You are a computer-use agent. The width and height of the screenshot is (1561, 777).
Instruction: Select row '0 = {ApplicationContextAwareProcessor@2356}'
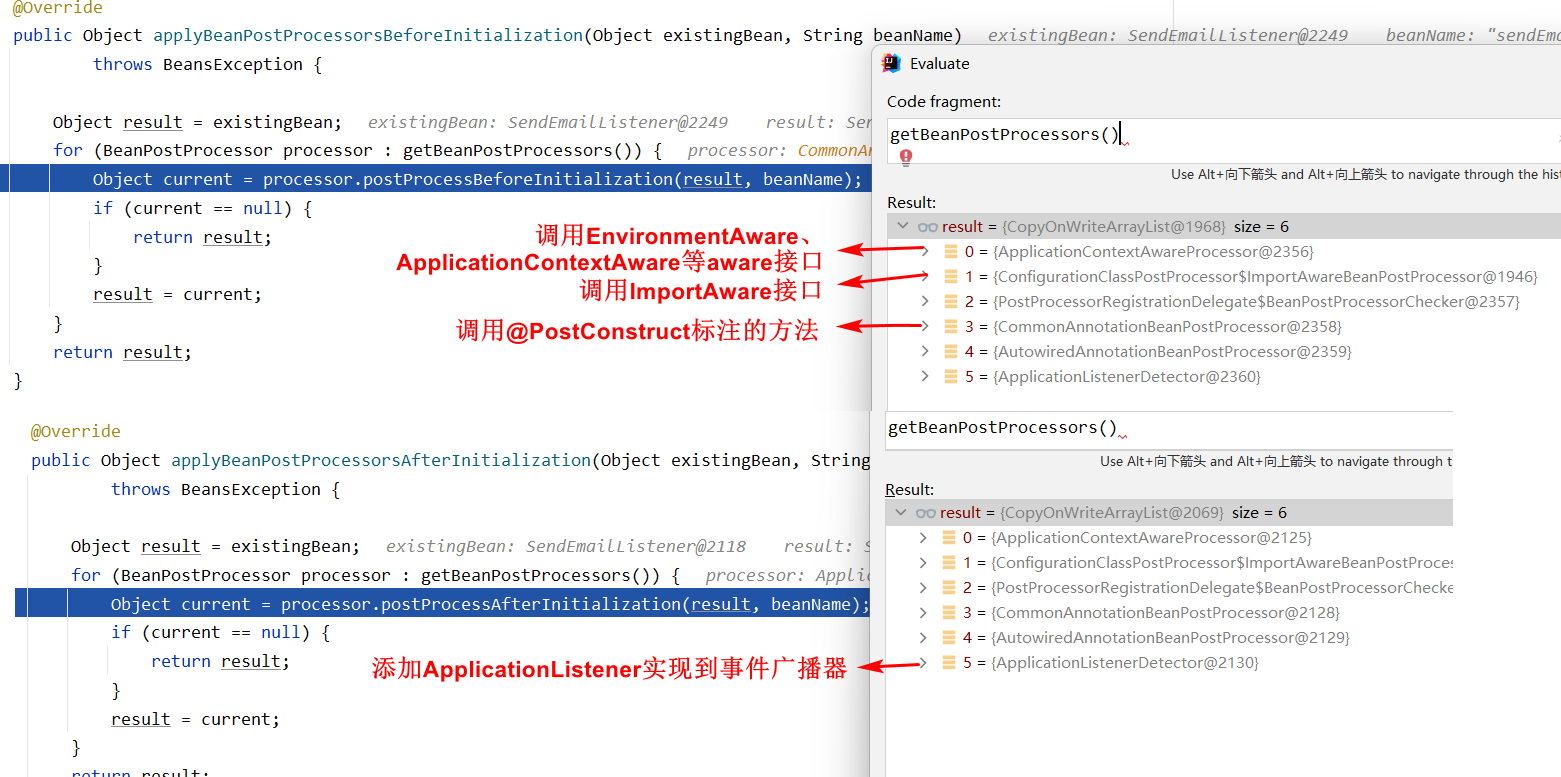(1223, 252)
